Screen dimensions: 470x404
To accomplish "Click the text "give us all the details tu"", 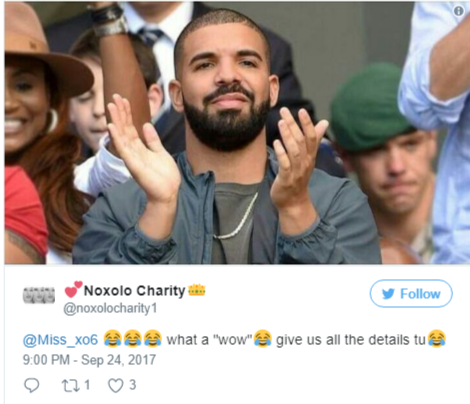I will 351,340.
